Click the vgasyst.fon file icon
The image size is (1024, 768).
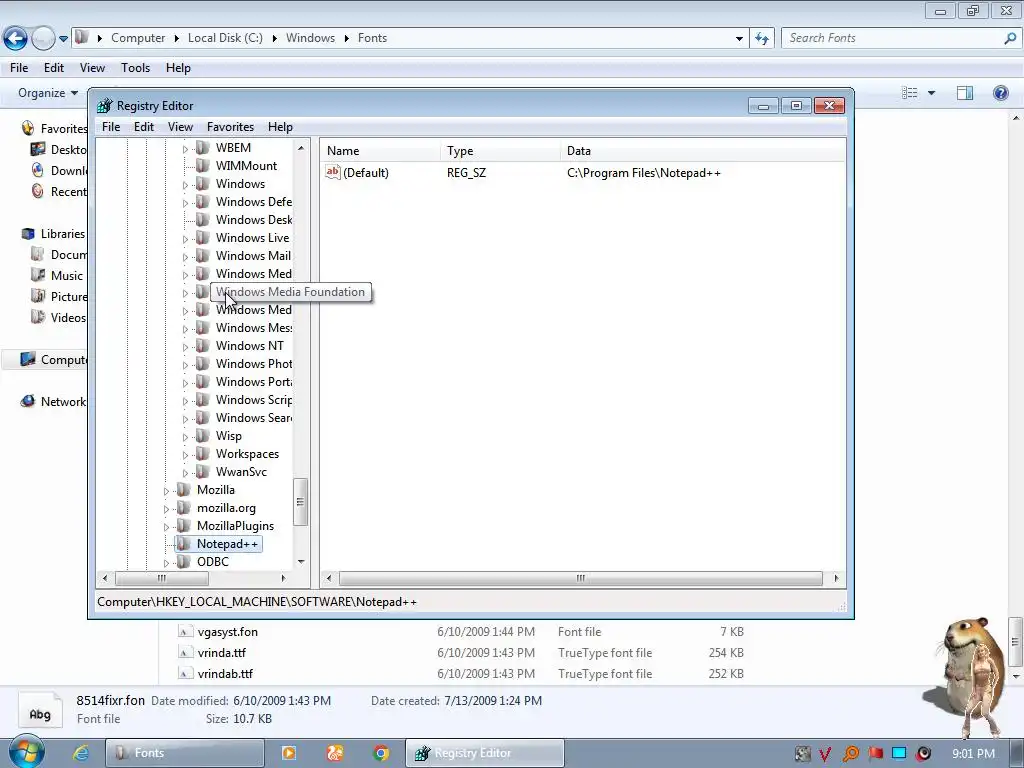click(185, 632)
